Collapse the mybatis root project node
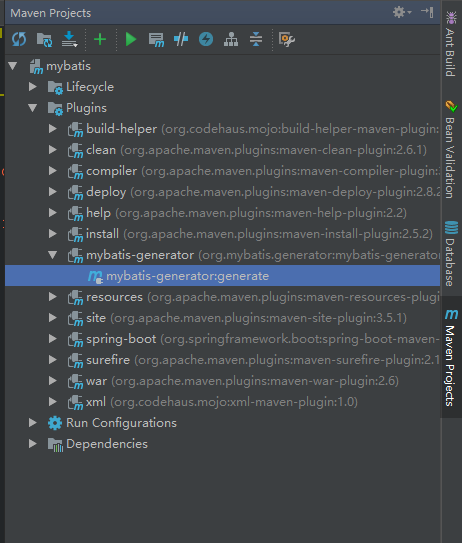This screenshot has height=543, width=462. coord(13,66)
